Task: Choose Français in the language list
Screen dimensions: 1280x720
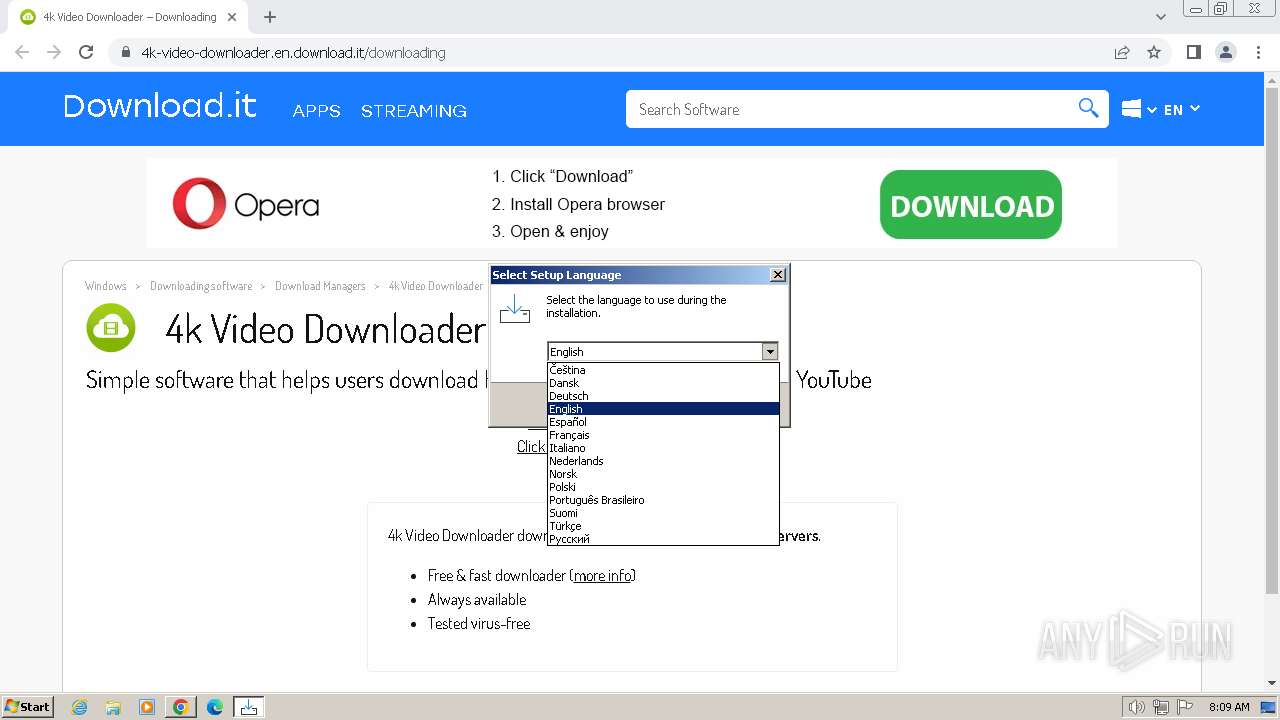Action: 663,435
